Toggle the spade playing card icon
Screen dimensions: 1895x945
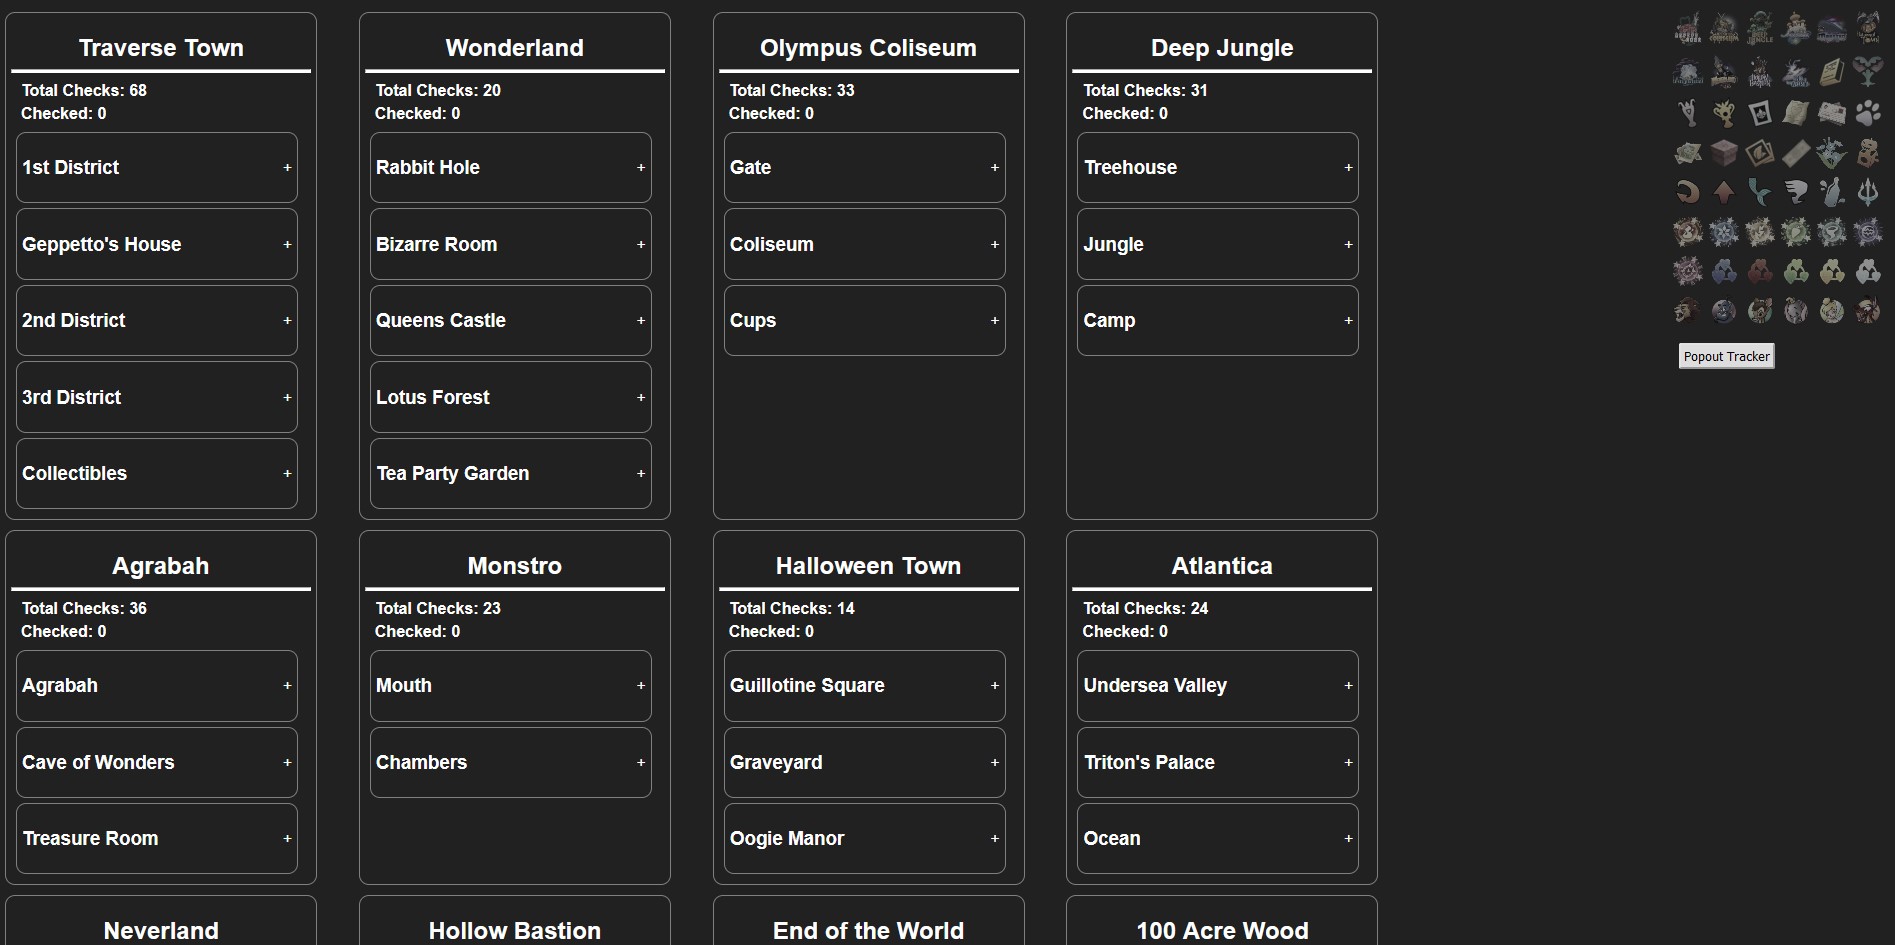click(x=1761, y=113)
